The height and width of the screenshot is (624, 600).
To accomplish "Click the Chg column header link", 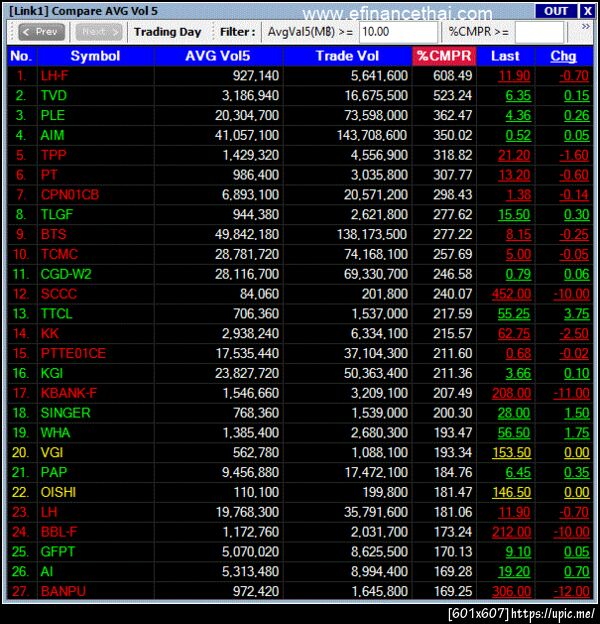I will [563, 56].
